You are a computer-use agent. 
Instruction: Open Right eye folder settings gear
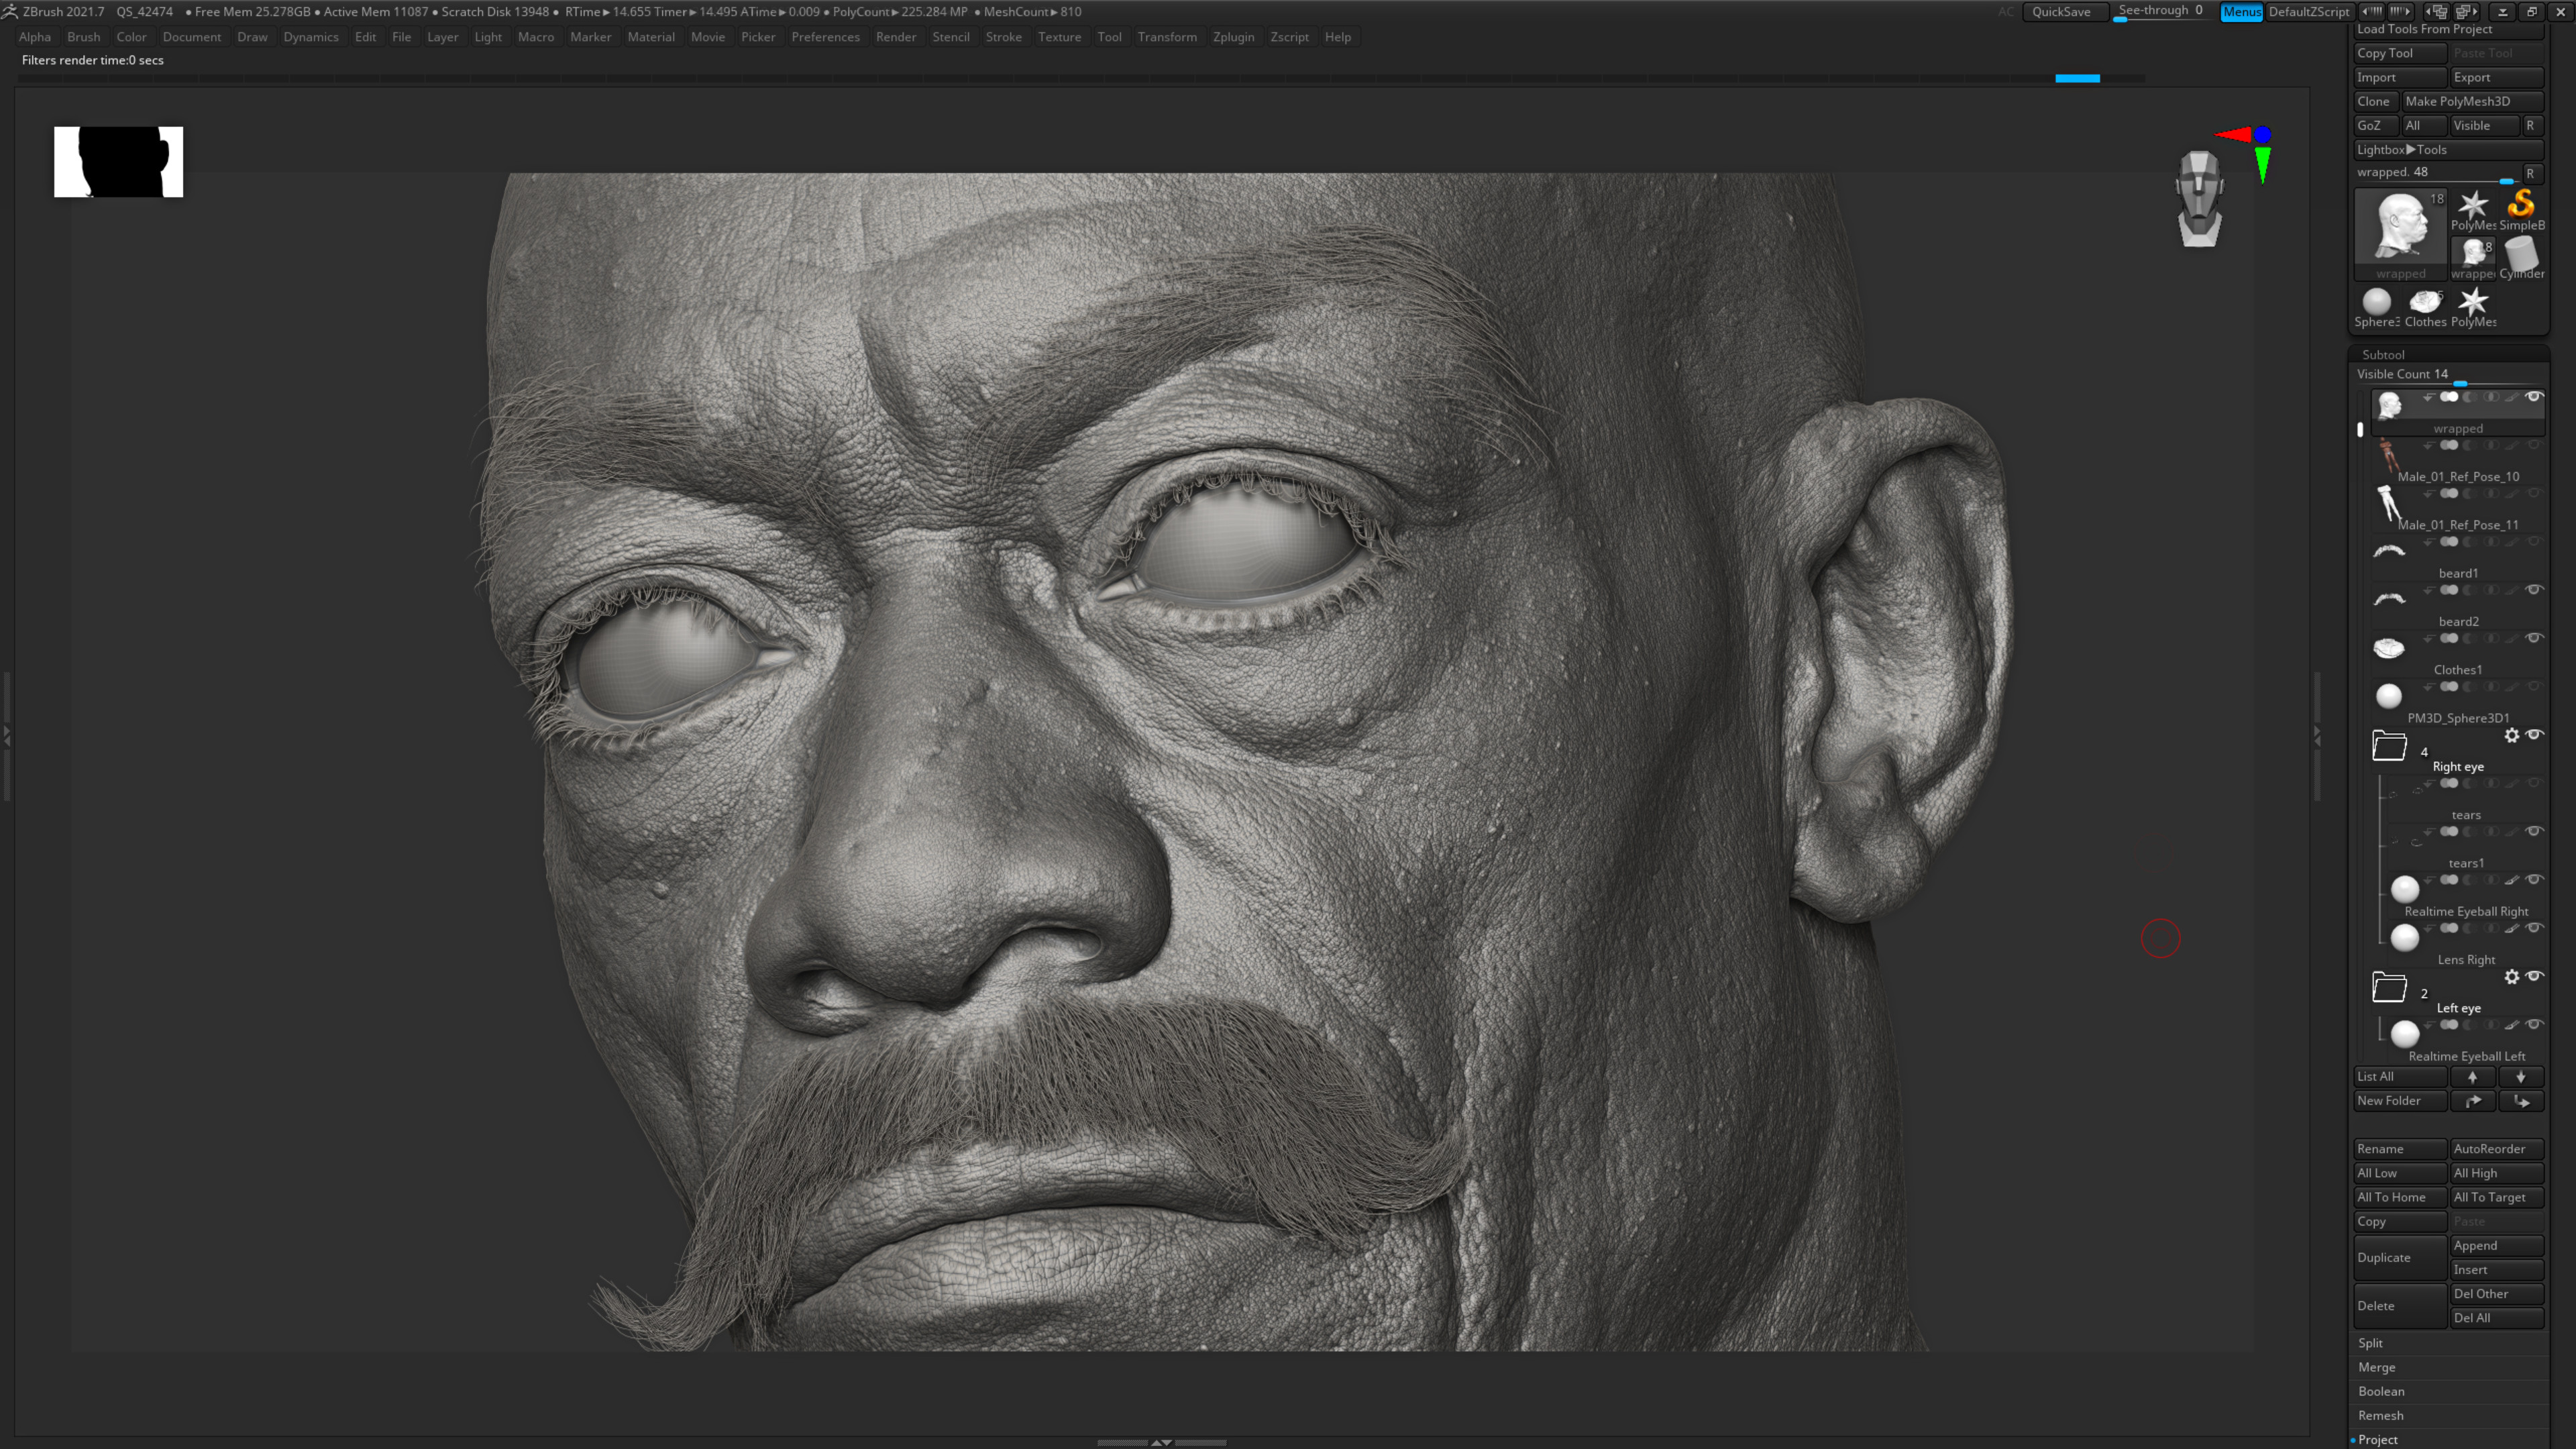pyautogui.click(x=2513, y=736)
